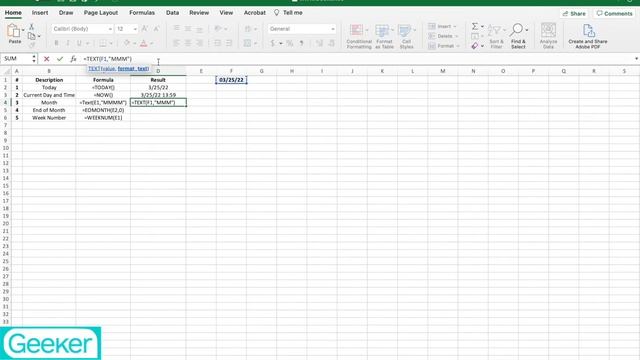This screenshot has height=360, width=640.
Task: Click the Cut scissors icon
Action: 31,27
